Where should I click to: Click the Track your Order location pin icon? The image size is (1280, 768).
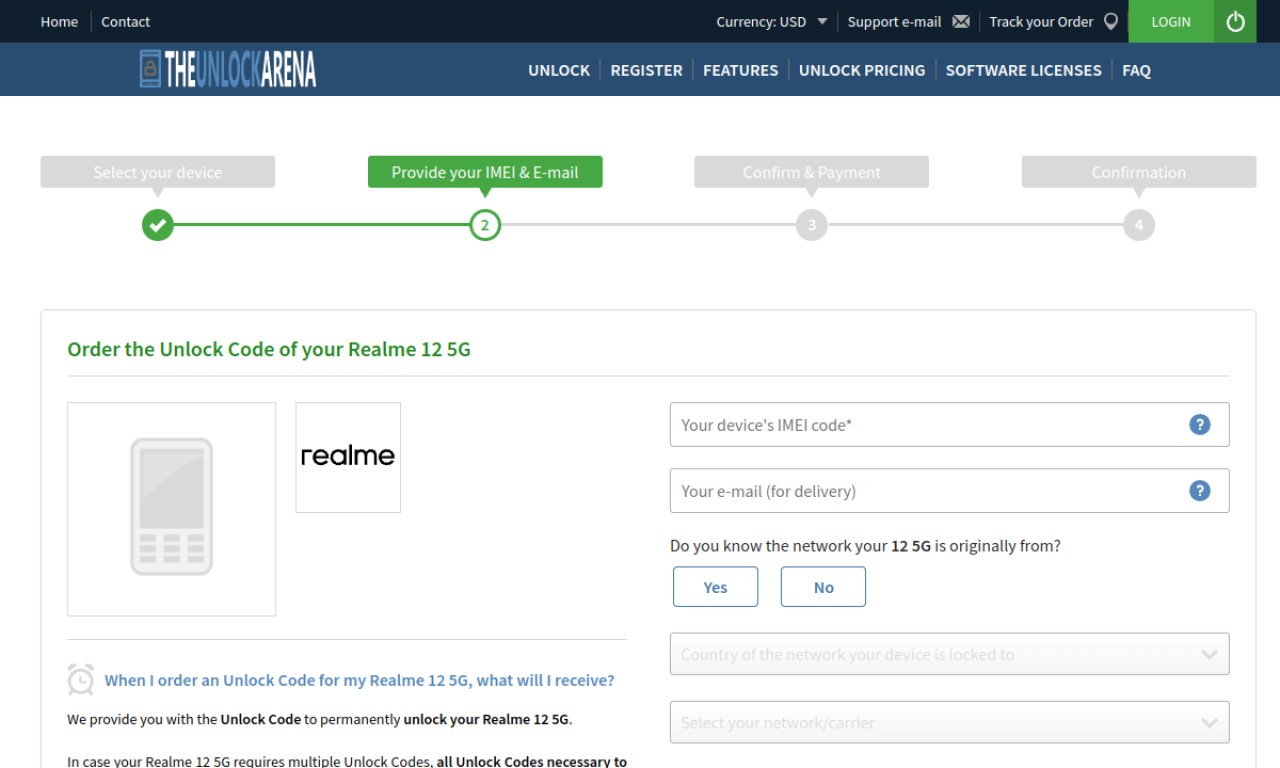(x=1111, y=21)
